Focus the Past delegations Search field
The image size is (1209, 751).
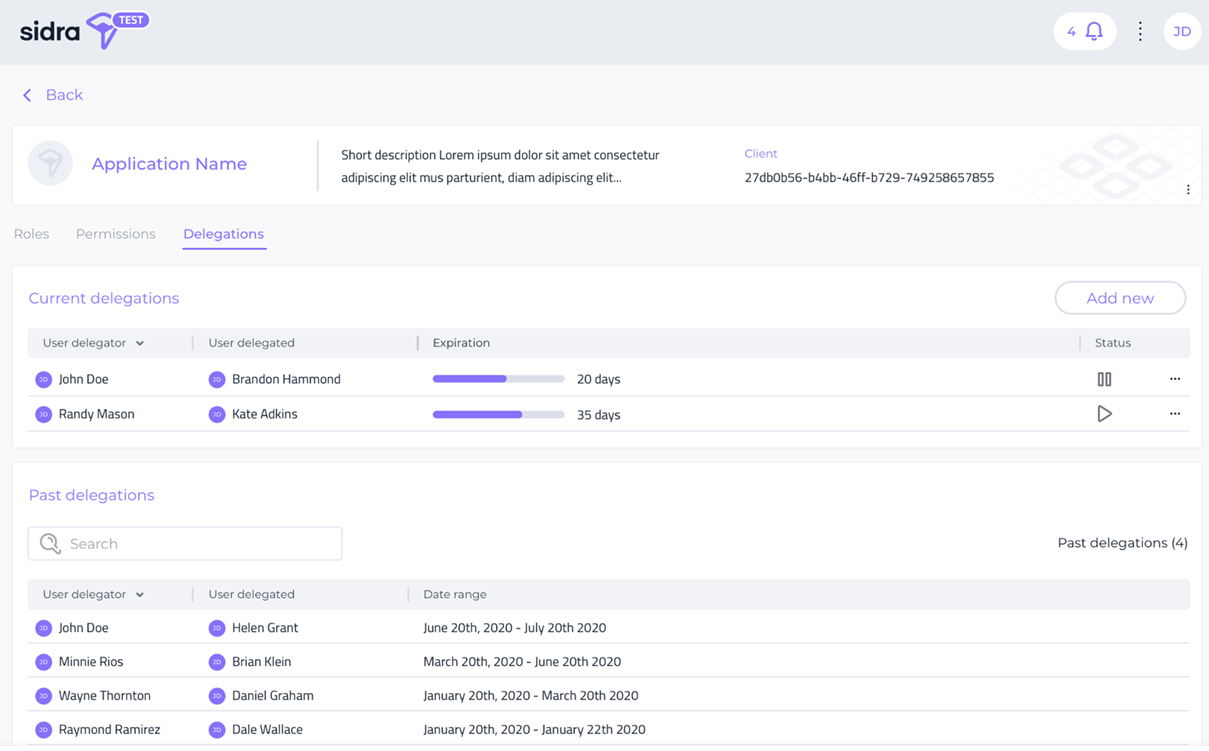[200, 544]
